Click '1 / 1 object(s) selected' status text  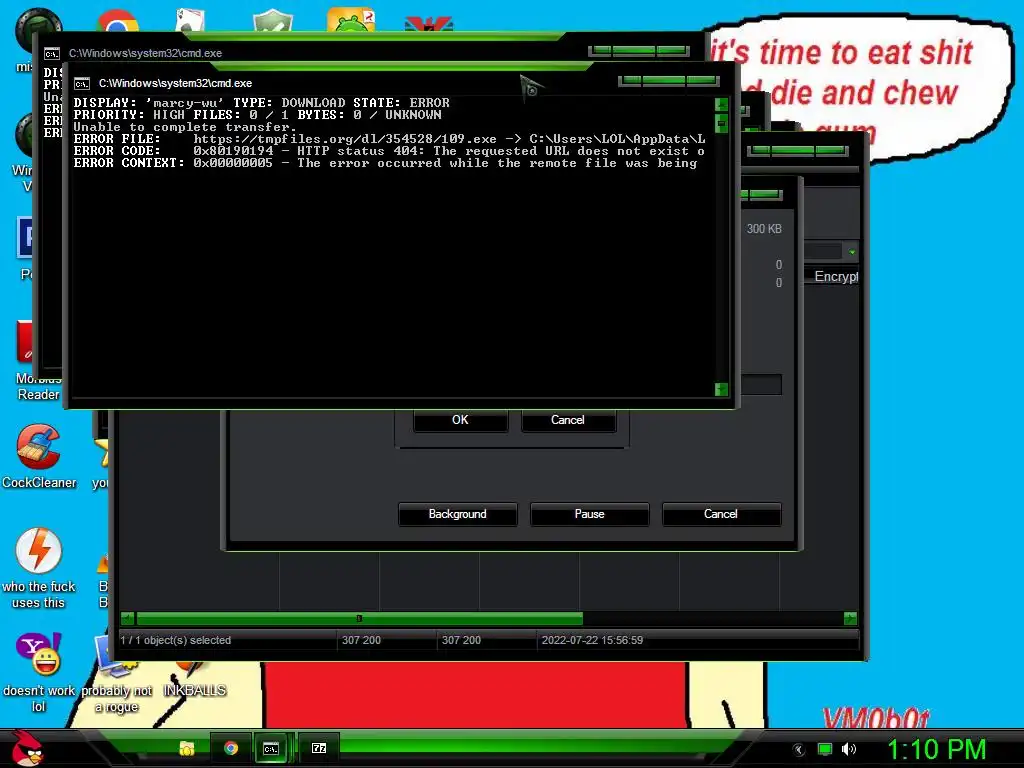pos(176,640)
